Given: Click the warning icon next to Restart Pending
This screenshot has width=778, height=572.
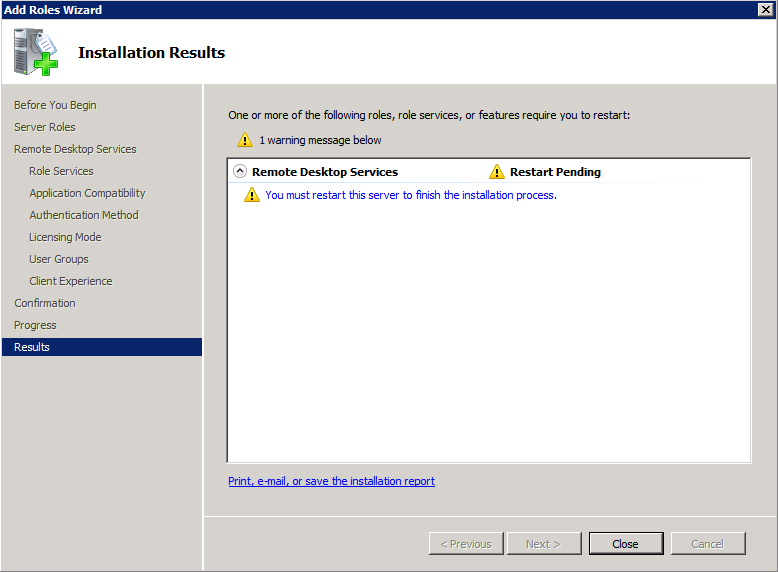Looking at the screenshot, I should [497, 172].
